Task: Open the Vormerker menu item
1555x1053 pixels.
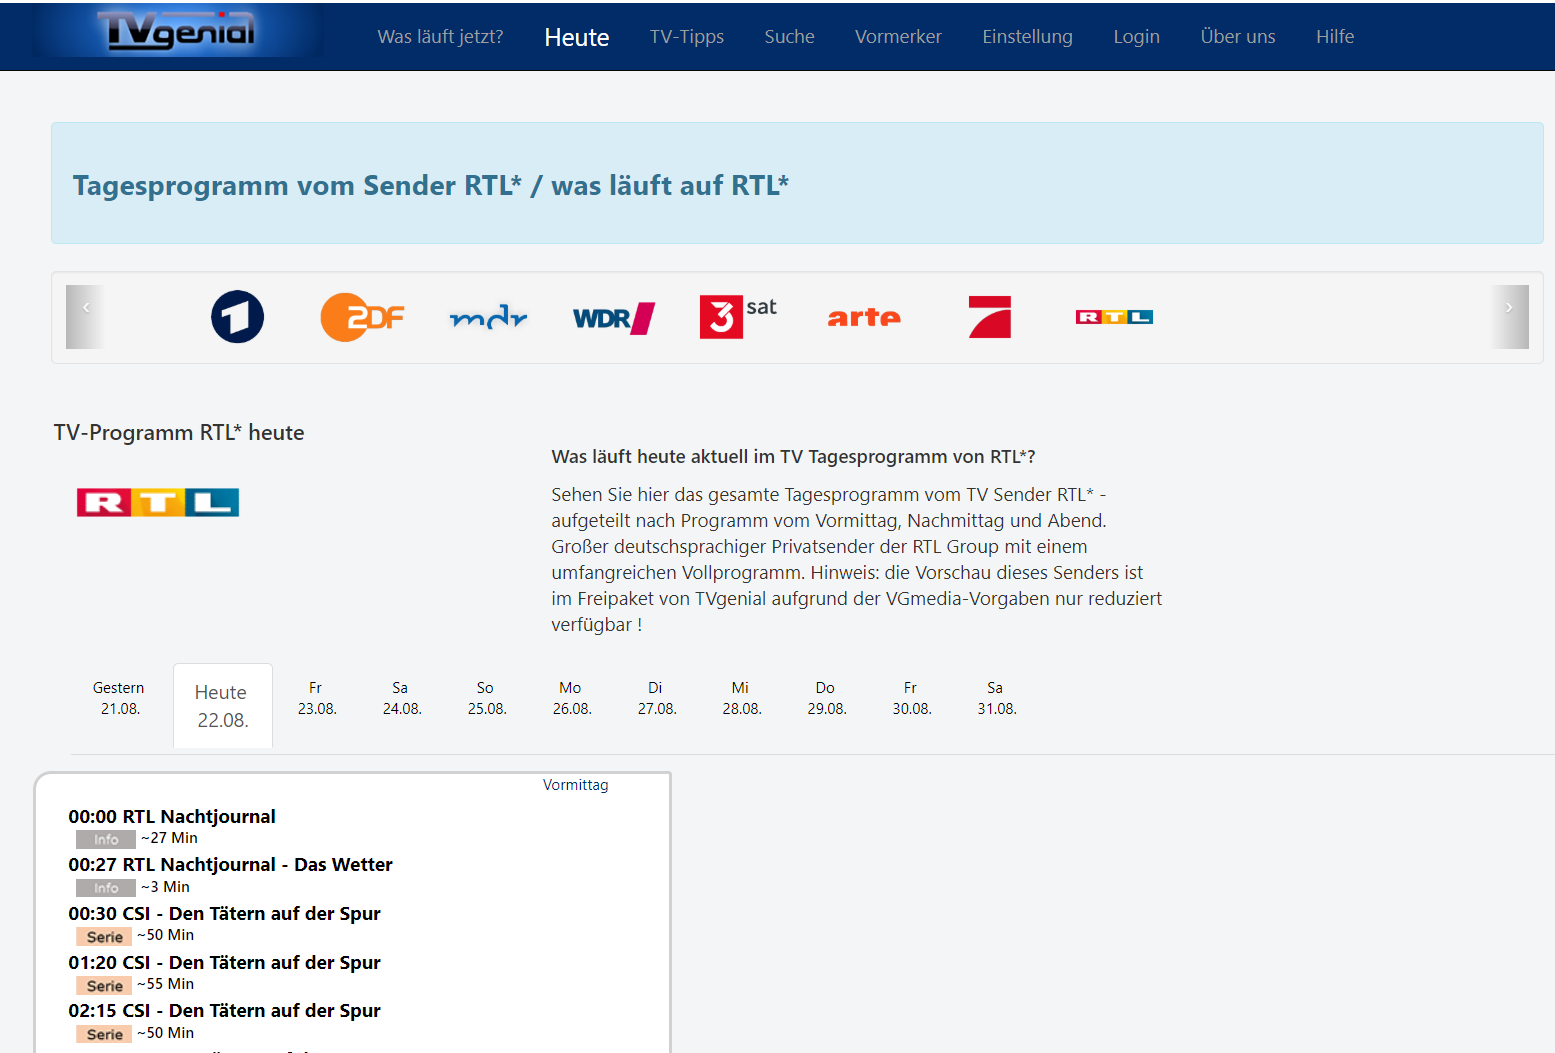Action: [898, 37]
